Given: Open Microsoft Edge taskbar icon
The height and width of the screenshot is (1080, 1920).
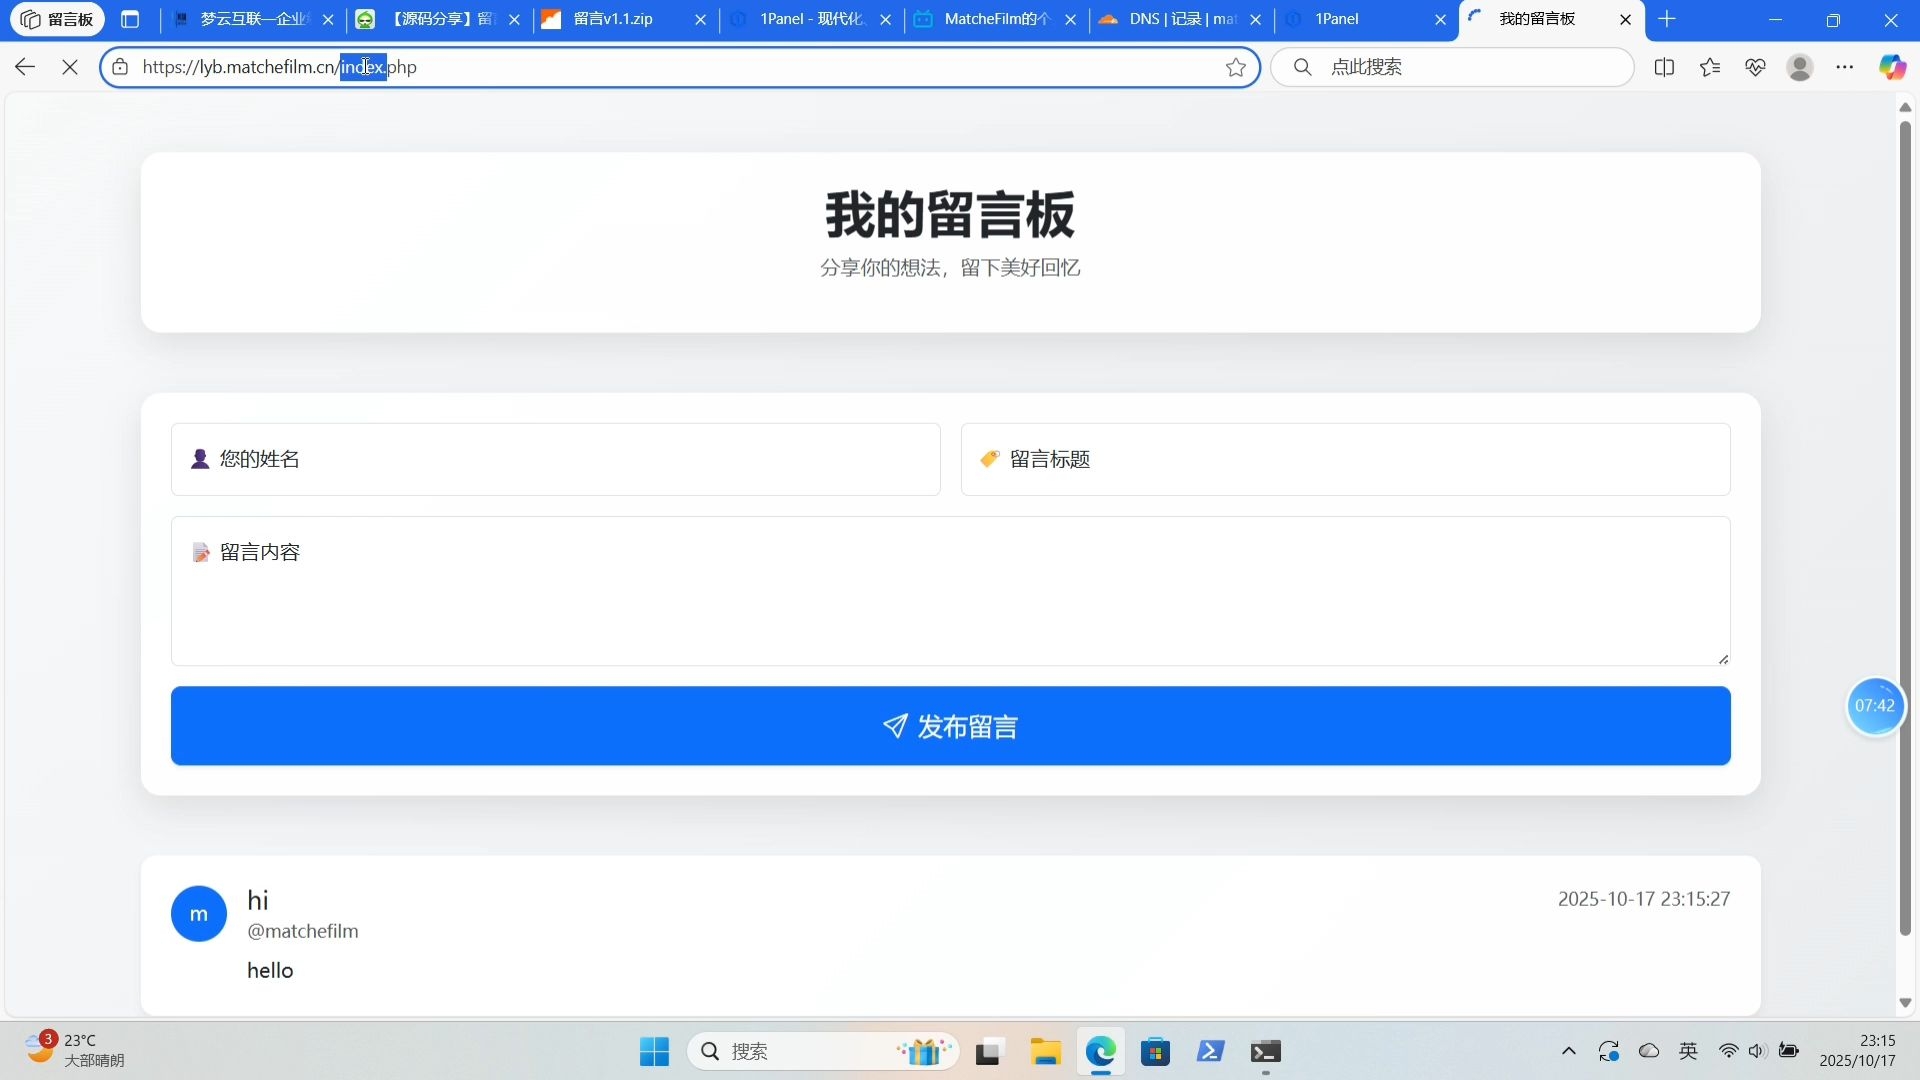Looking at the screenshot, I should point(1101,1052).
